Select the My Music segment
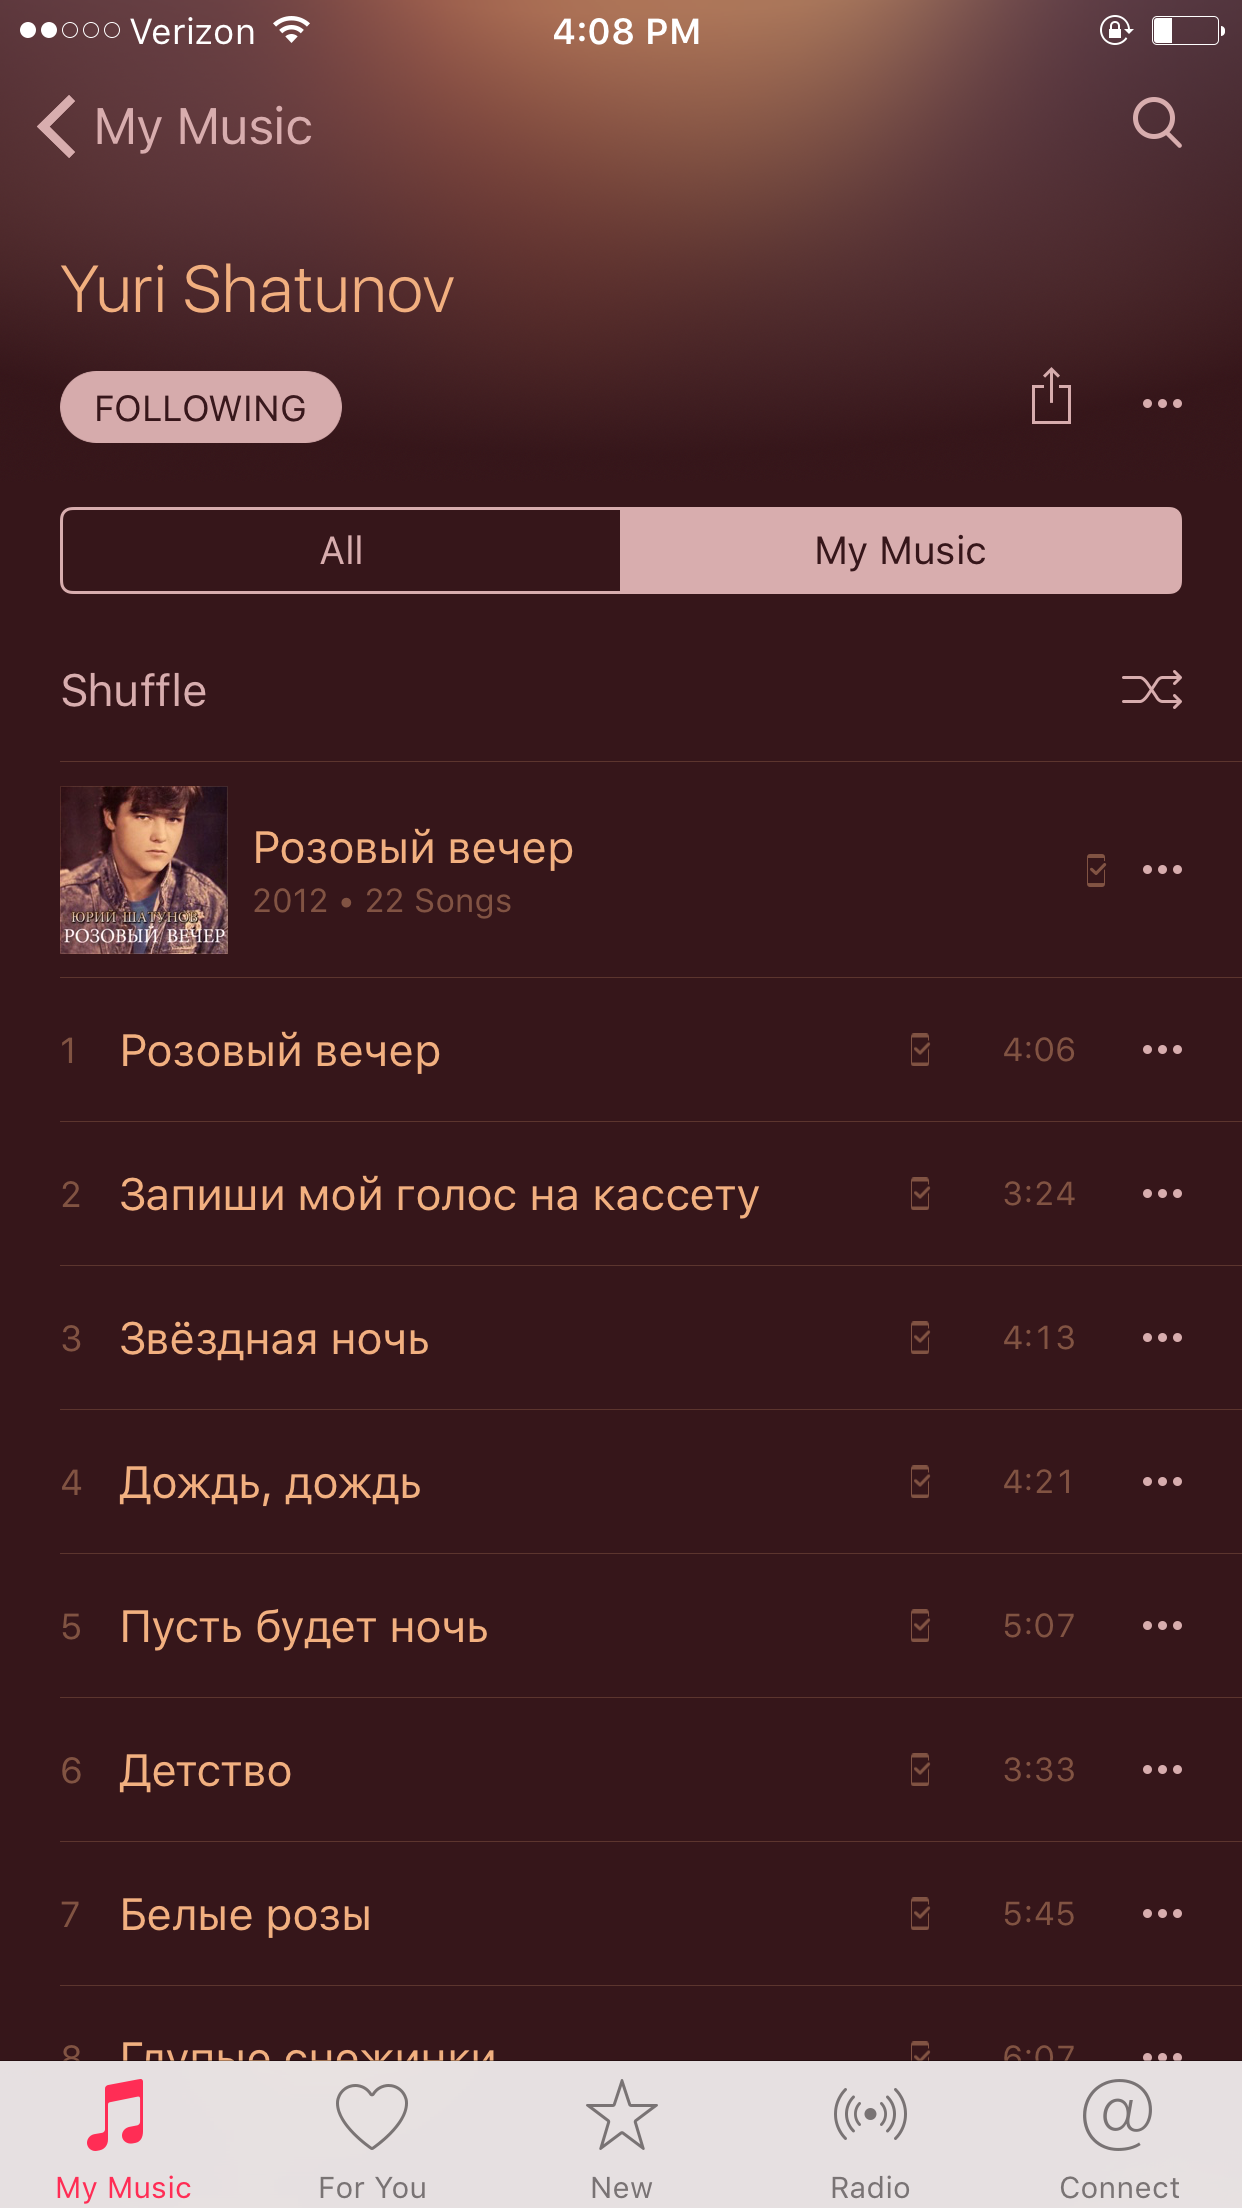 pos(901,551)
